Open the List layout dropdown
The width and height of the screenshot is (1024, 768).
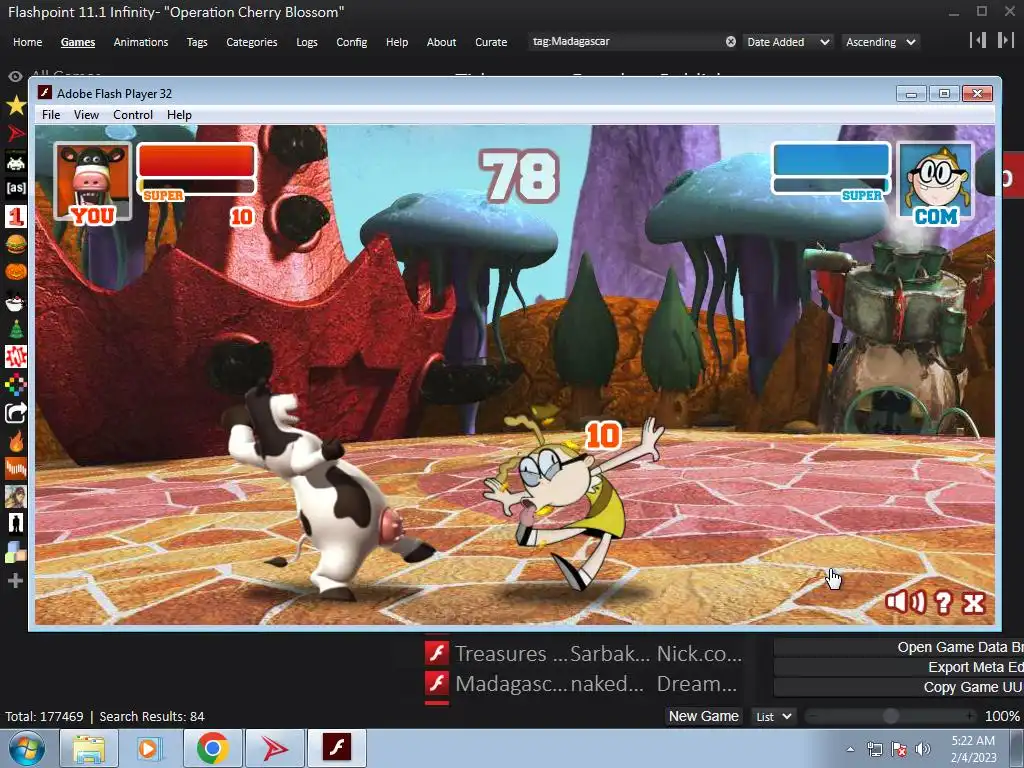774,716
